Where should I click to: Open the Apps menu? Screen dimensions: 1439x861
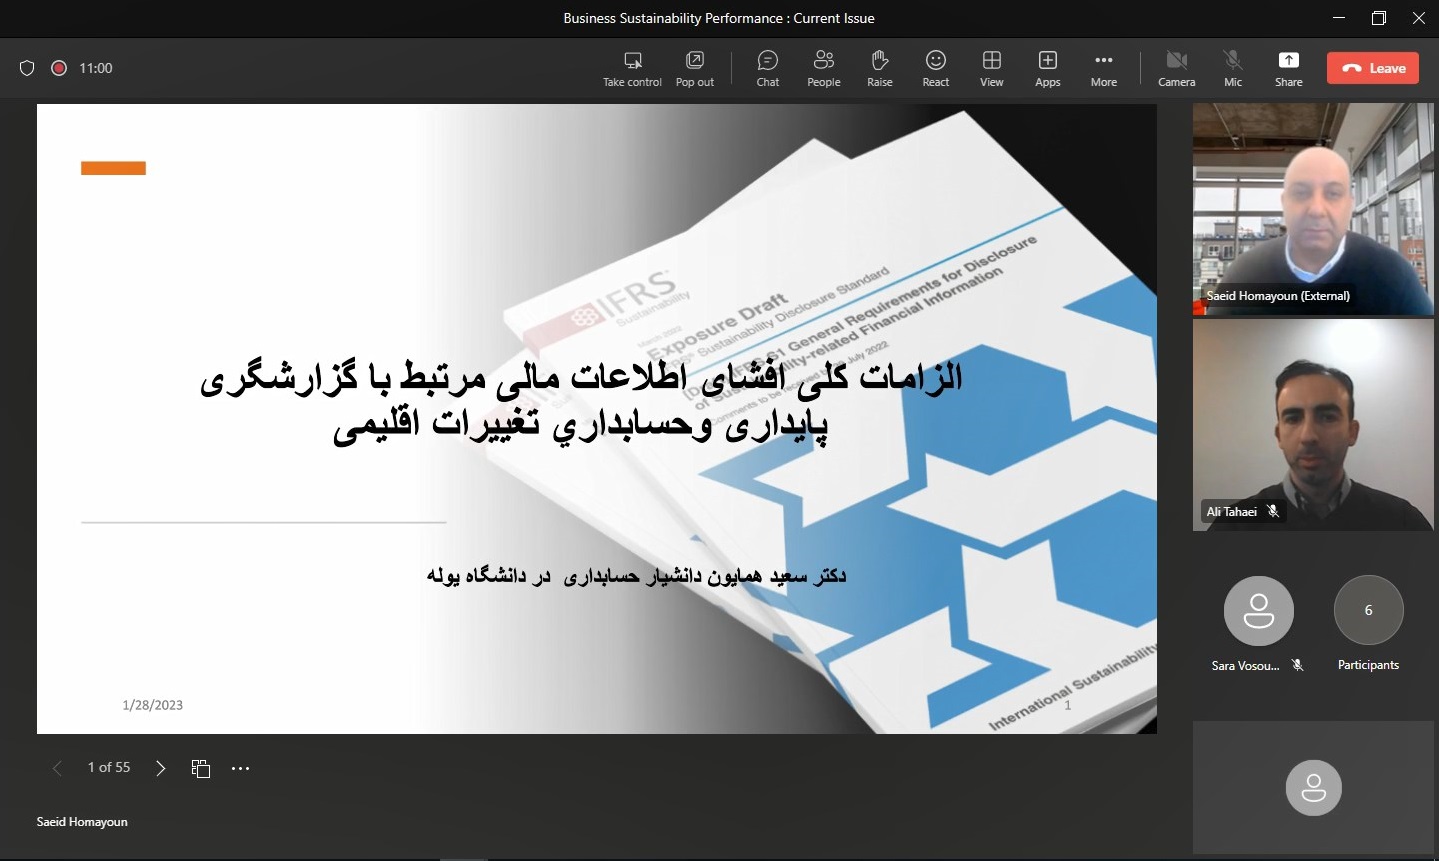click(1048, 69)
